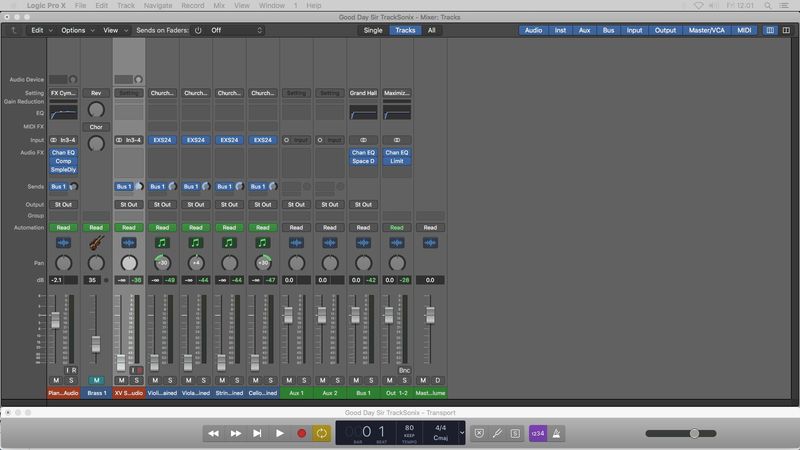The width and height of the screenshot is (800, 450).
Task: Fast forward with the transport forward button
Action: [x=235, y=433]
